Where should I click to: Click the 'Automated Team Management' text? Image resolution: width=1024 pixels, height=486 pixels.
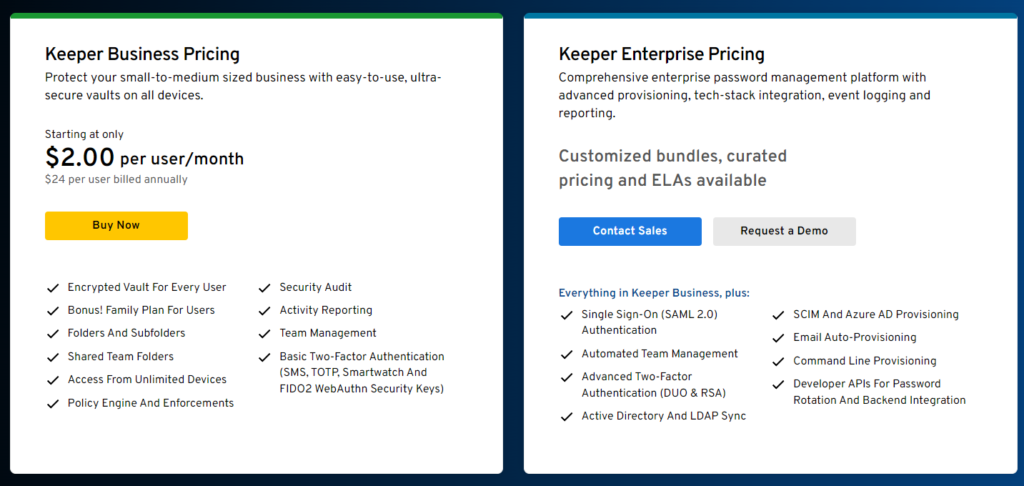pyautogui.click(x=660, y=354)
